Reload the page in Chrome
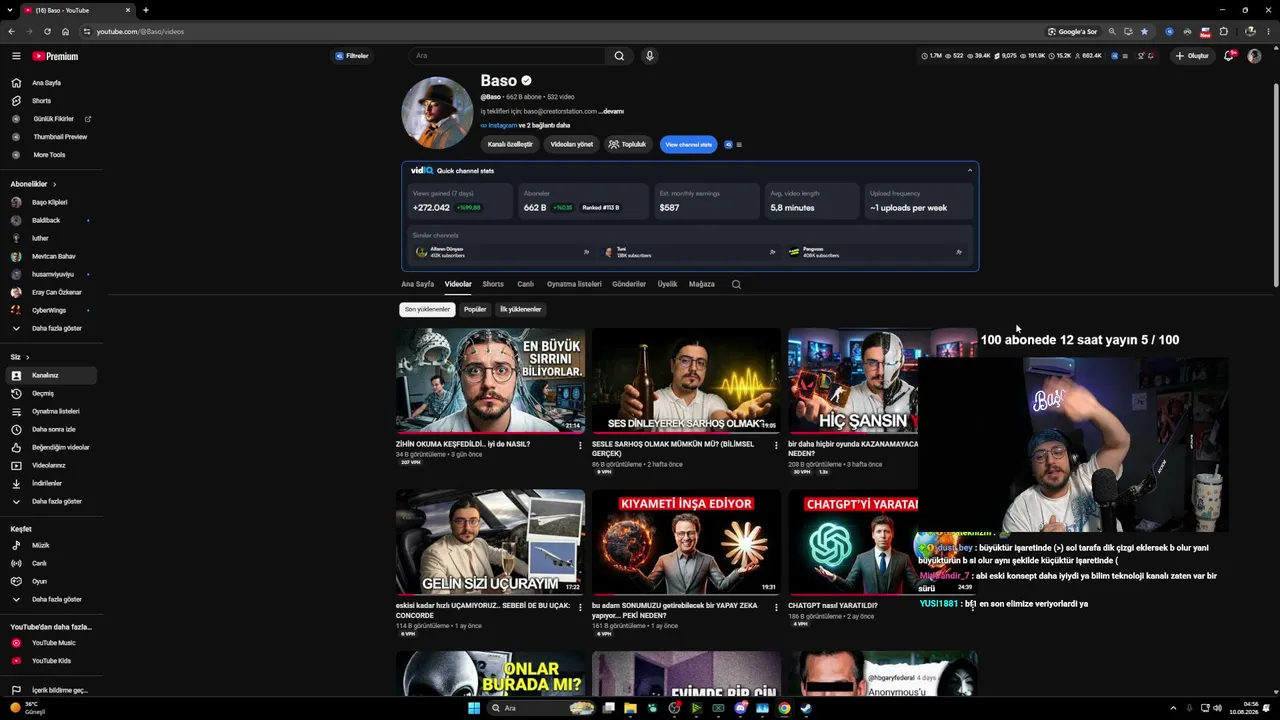1280x720 pixels. [47, 31]
